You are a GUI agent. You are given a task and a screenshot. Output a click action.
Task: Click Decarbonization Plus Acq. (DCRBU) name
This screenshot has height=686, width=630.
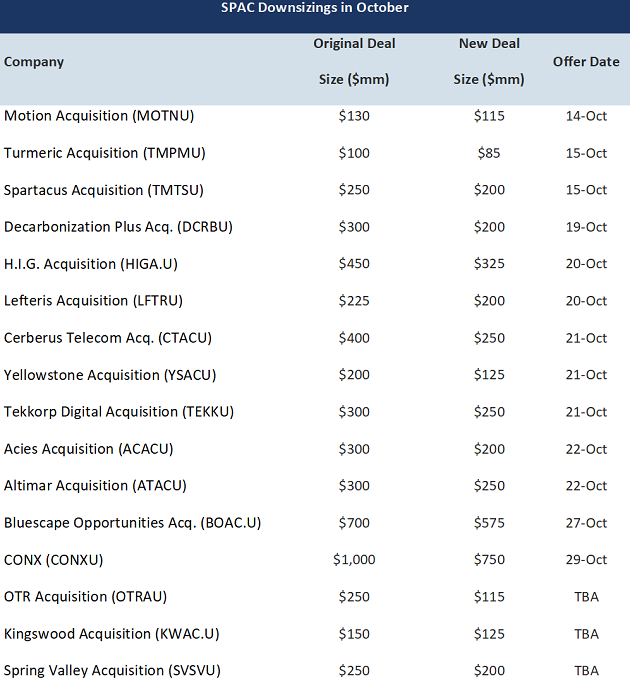[118, 227]
